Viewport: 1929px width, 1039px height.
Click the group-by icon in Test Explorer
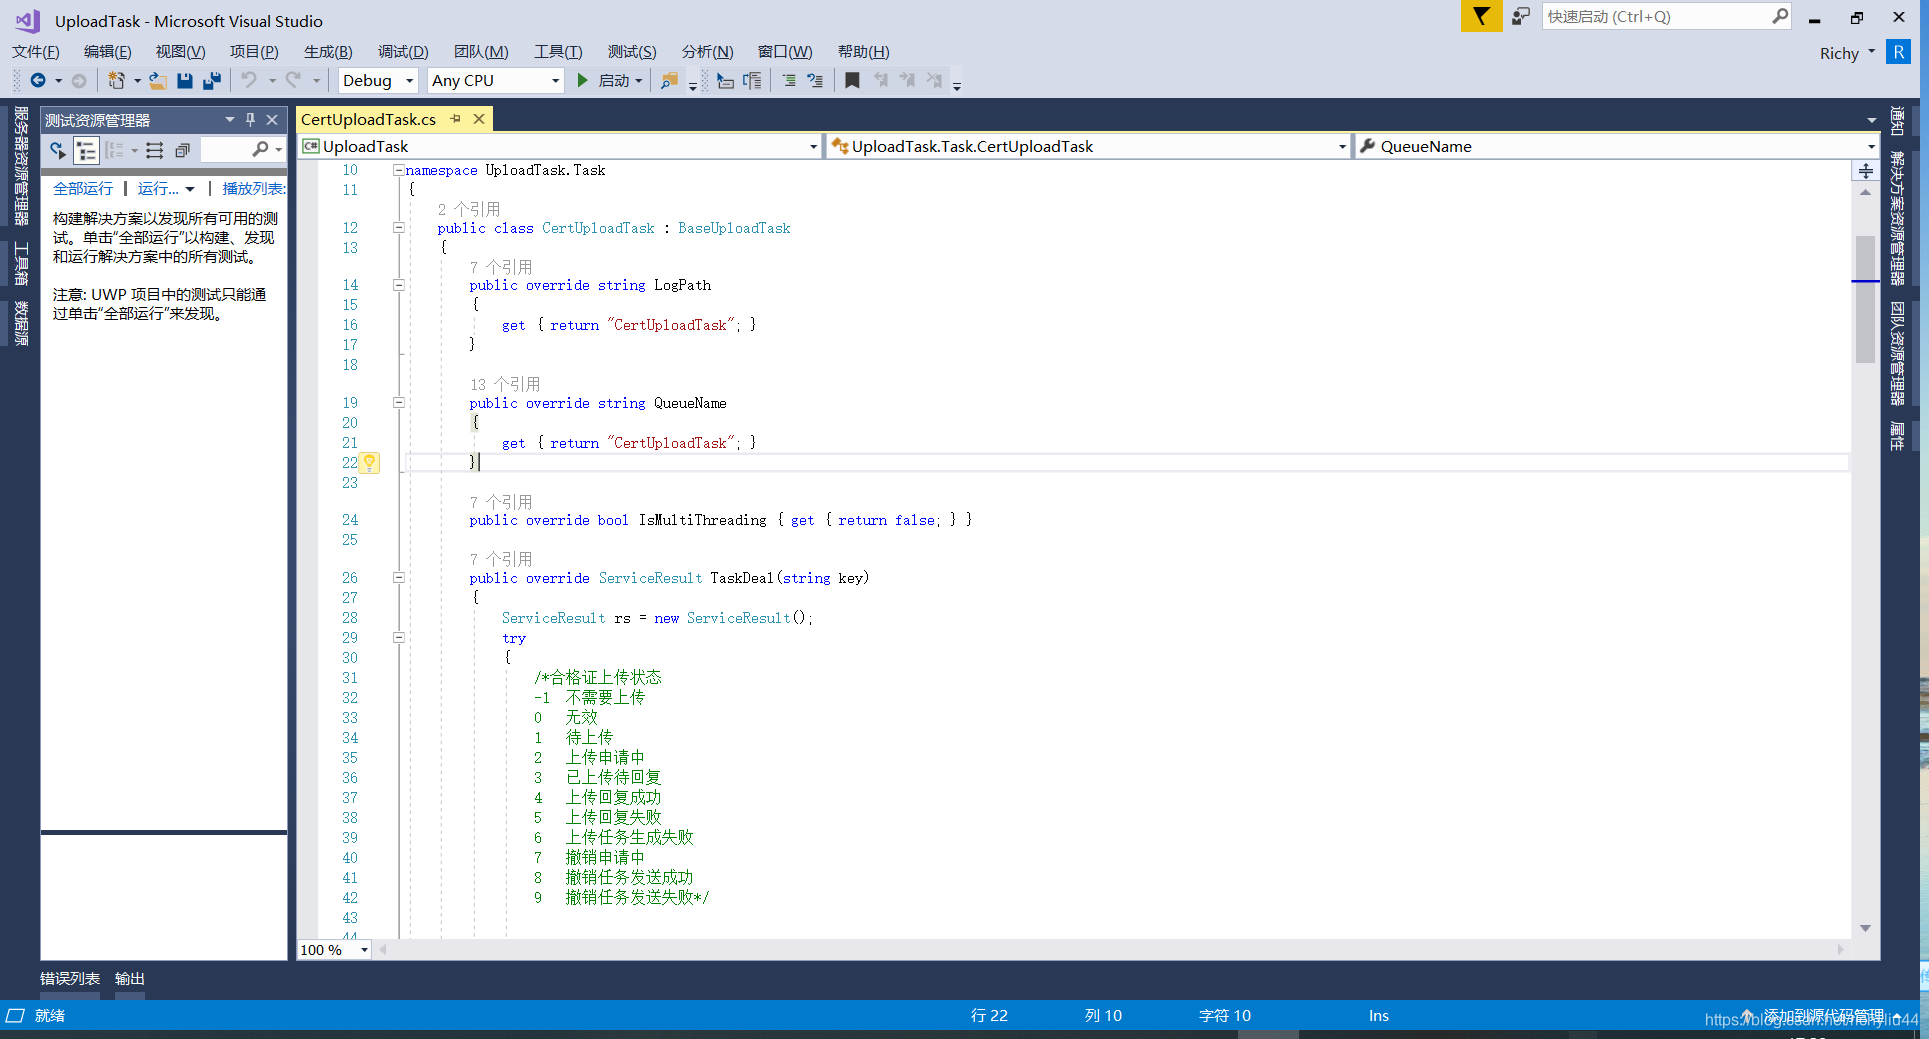[x=114, y=150]
